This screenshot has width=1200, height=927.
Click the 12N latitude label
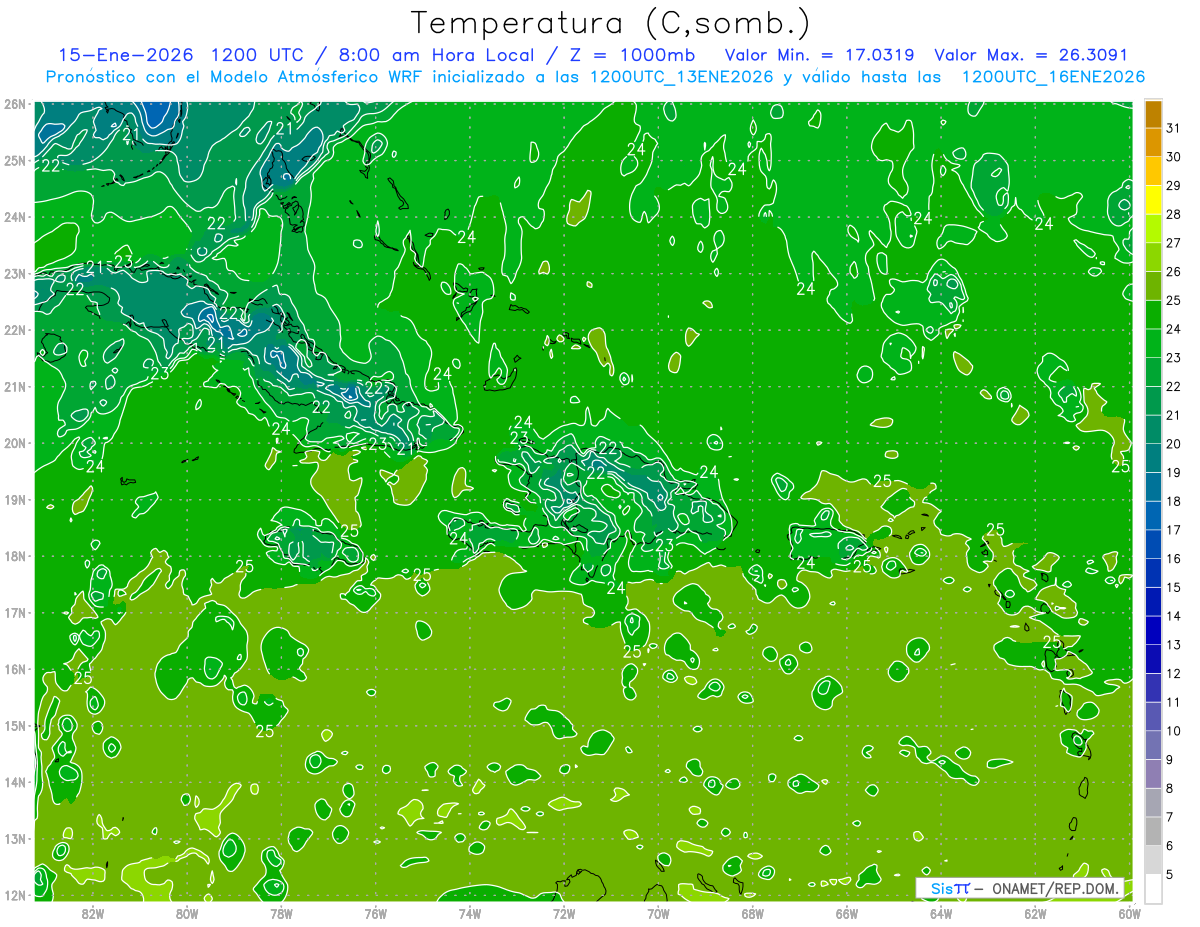click(x=15, y=895)
